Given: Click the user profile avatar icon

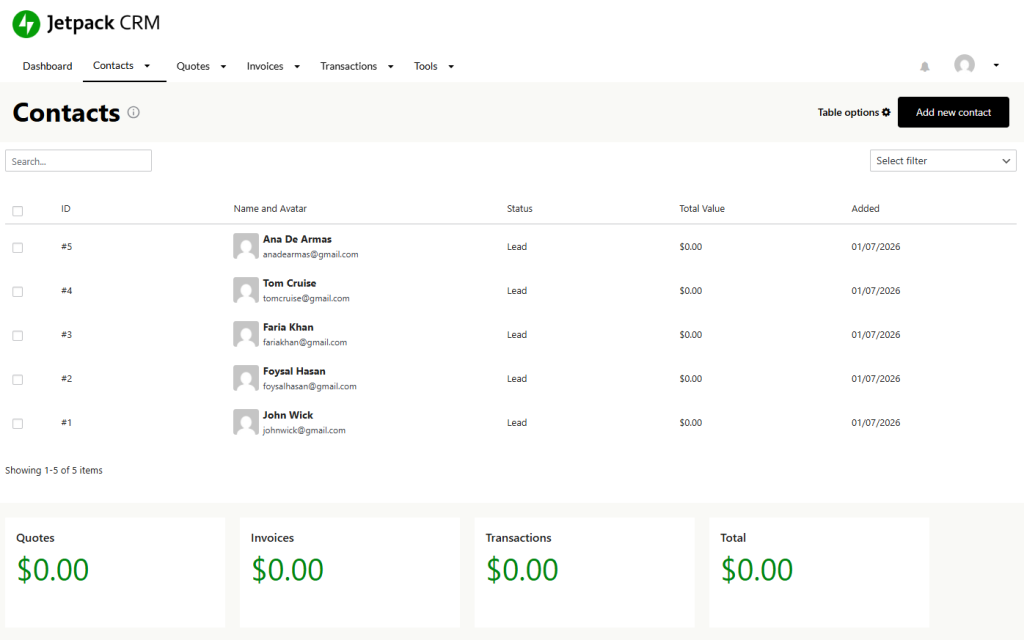Looking at the screenshot, I should coord(965,65).
